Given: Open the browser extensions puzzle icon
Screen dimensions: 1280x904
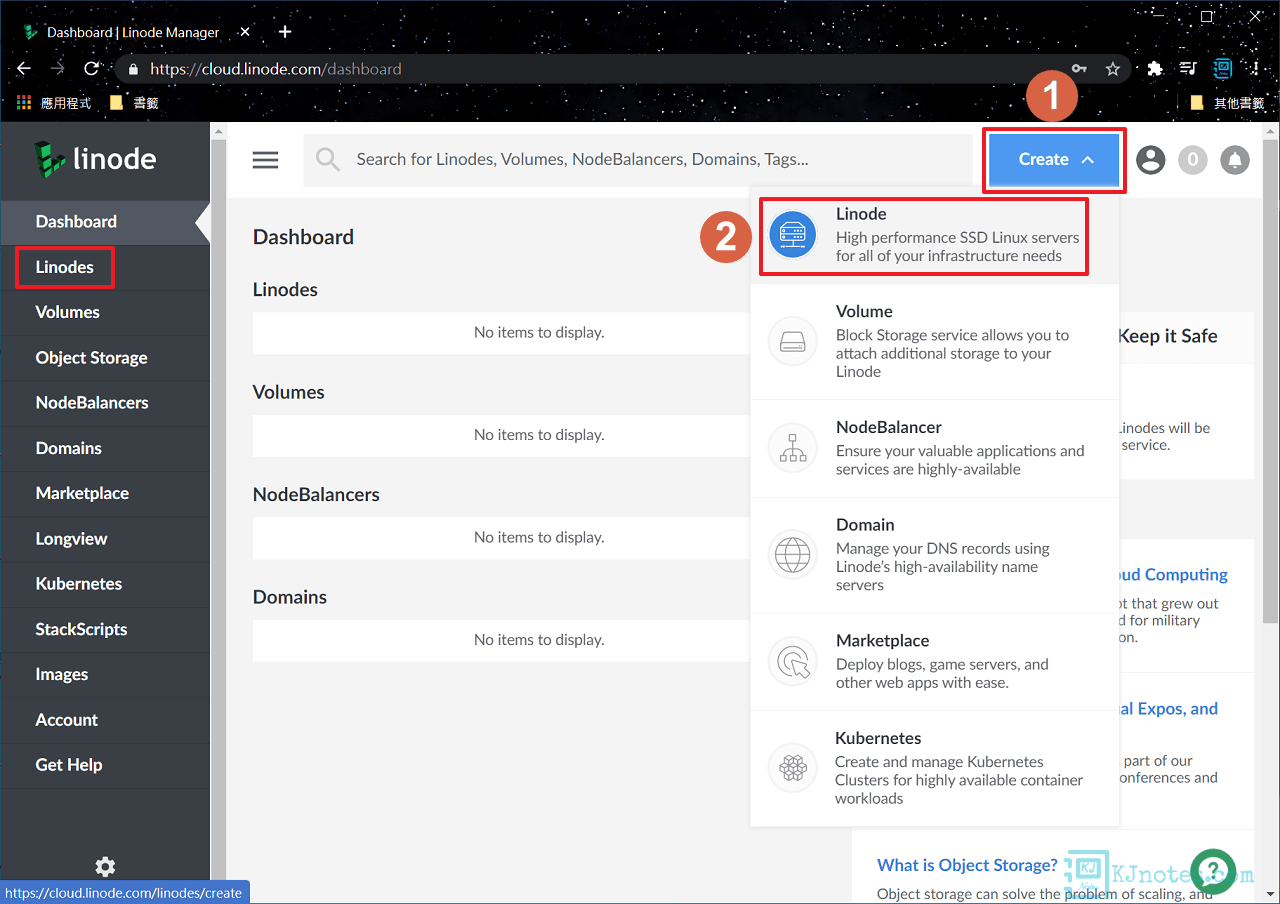Looking at the screenshot, I should coord(1155,69).
